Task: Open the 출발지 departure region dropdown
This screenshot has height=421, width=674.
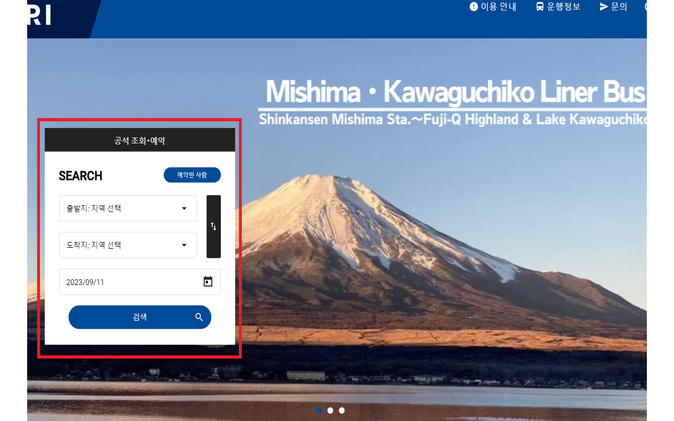Action: point(128,209)
